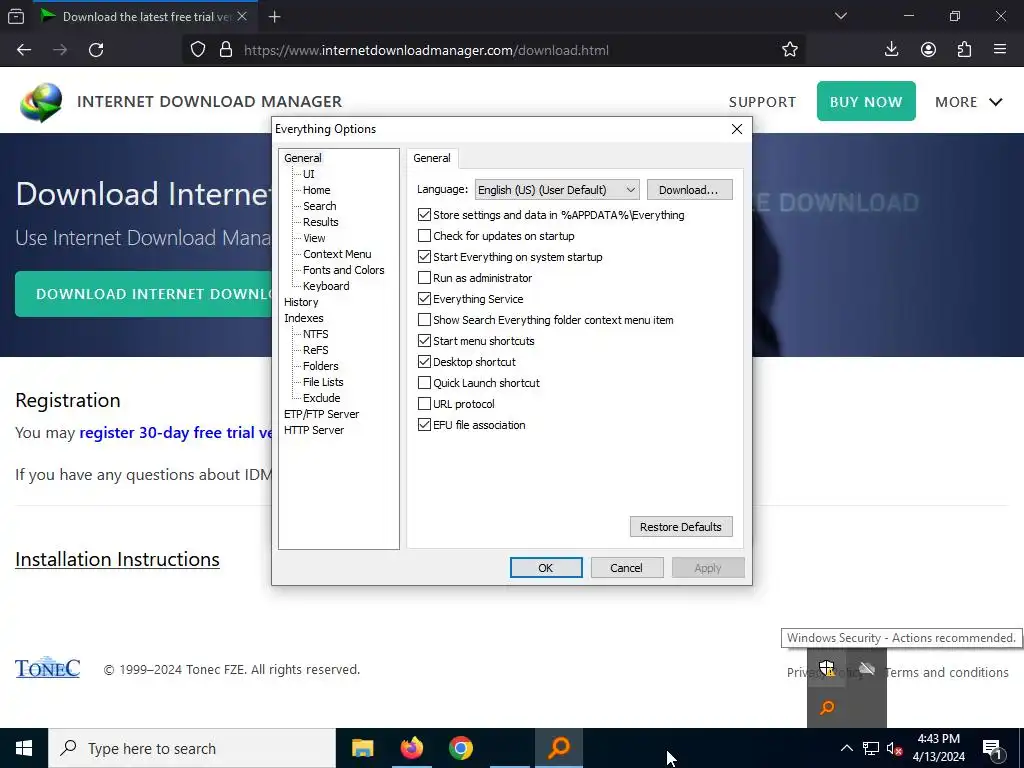The width and height of the screenshot is (1024, 768).
Task: Select Results in options tree
Action: point(321,222)
